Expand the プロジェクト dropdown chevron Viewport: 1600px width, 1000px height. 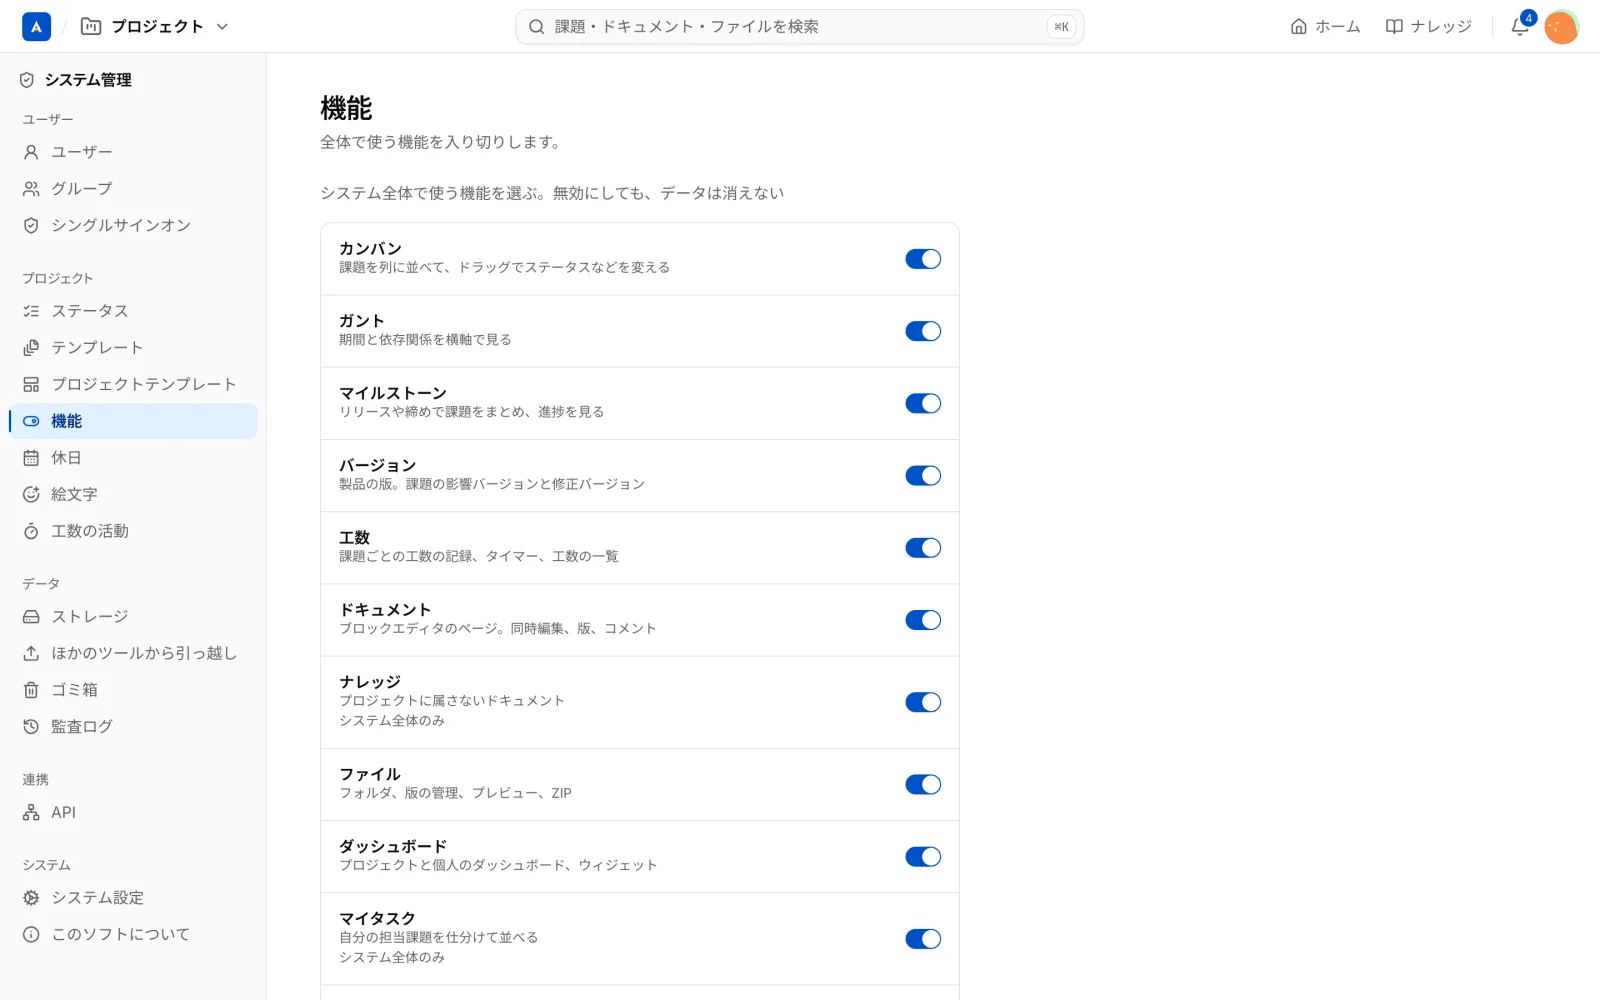[x=222, y=27]
